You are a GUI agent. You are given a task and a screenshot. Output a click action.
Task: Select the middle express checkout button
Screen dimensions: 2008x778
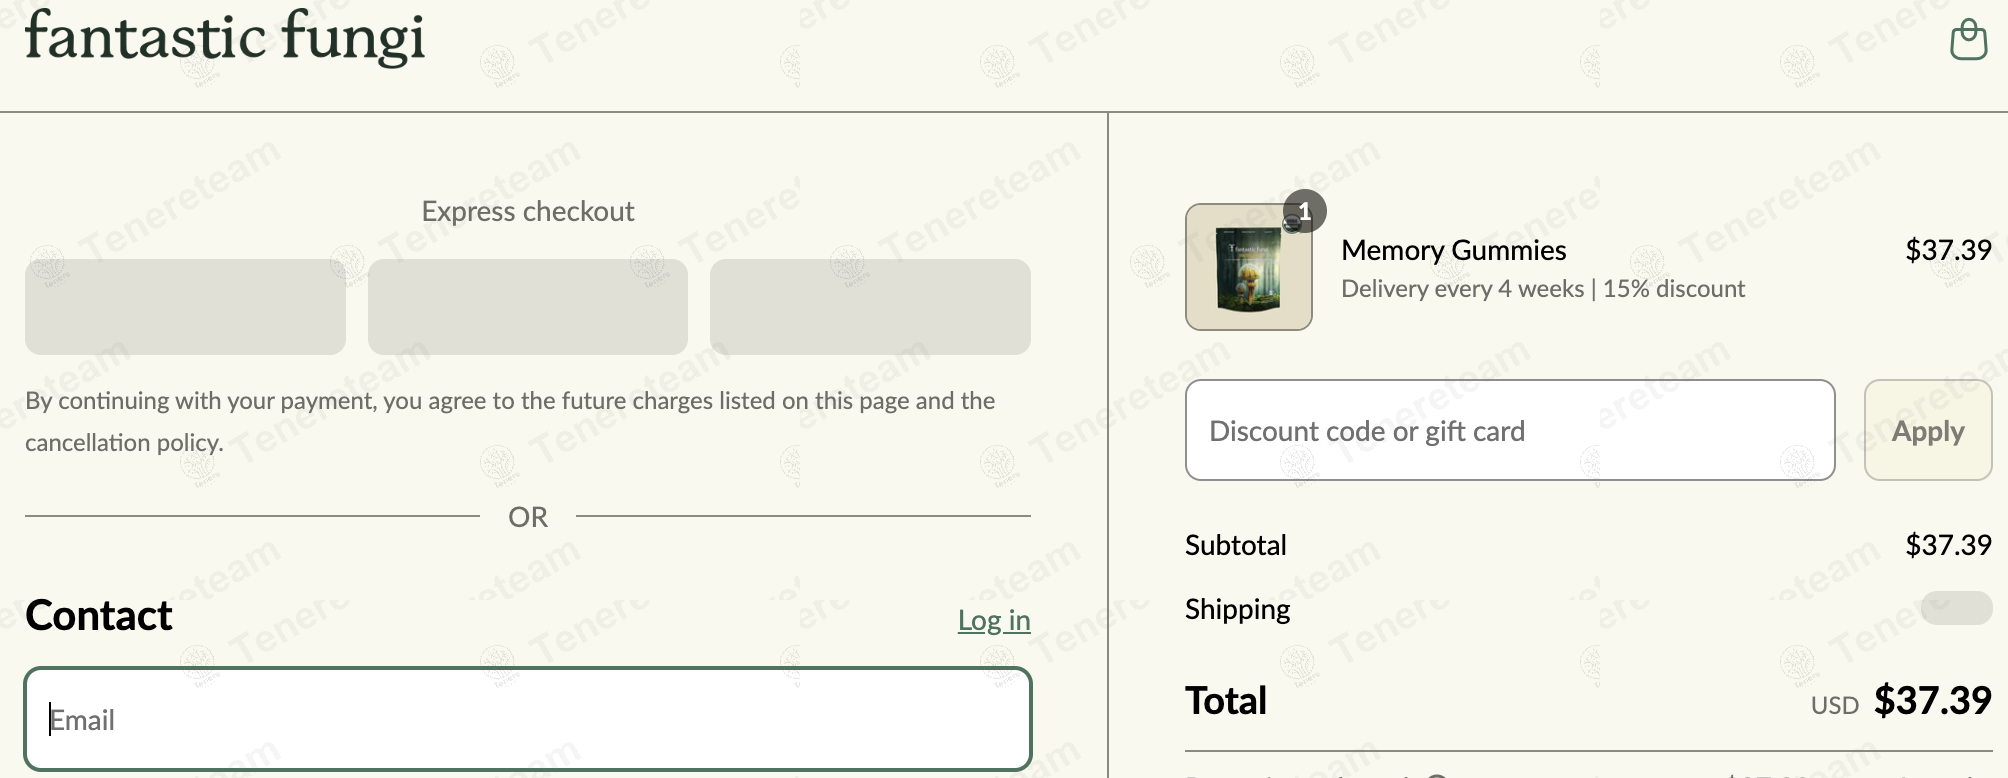click(x=528, y=307)
